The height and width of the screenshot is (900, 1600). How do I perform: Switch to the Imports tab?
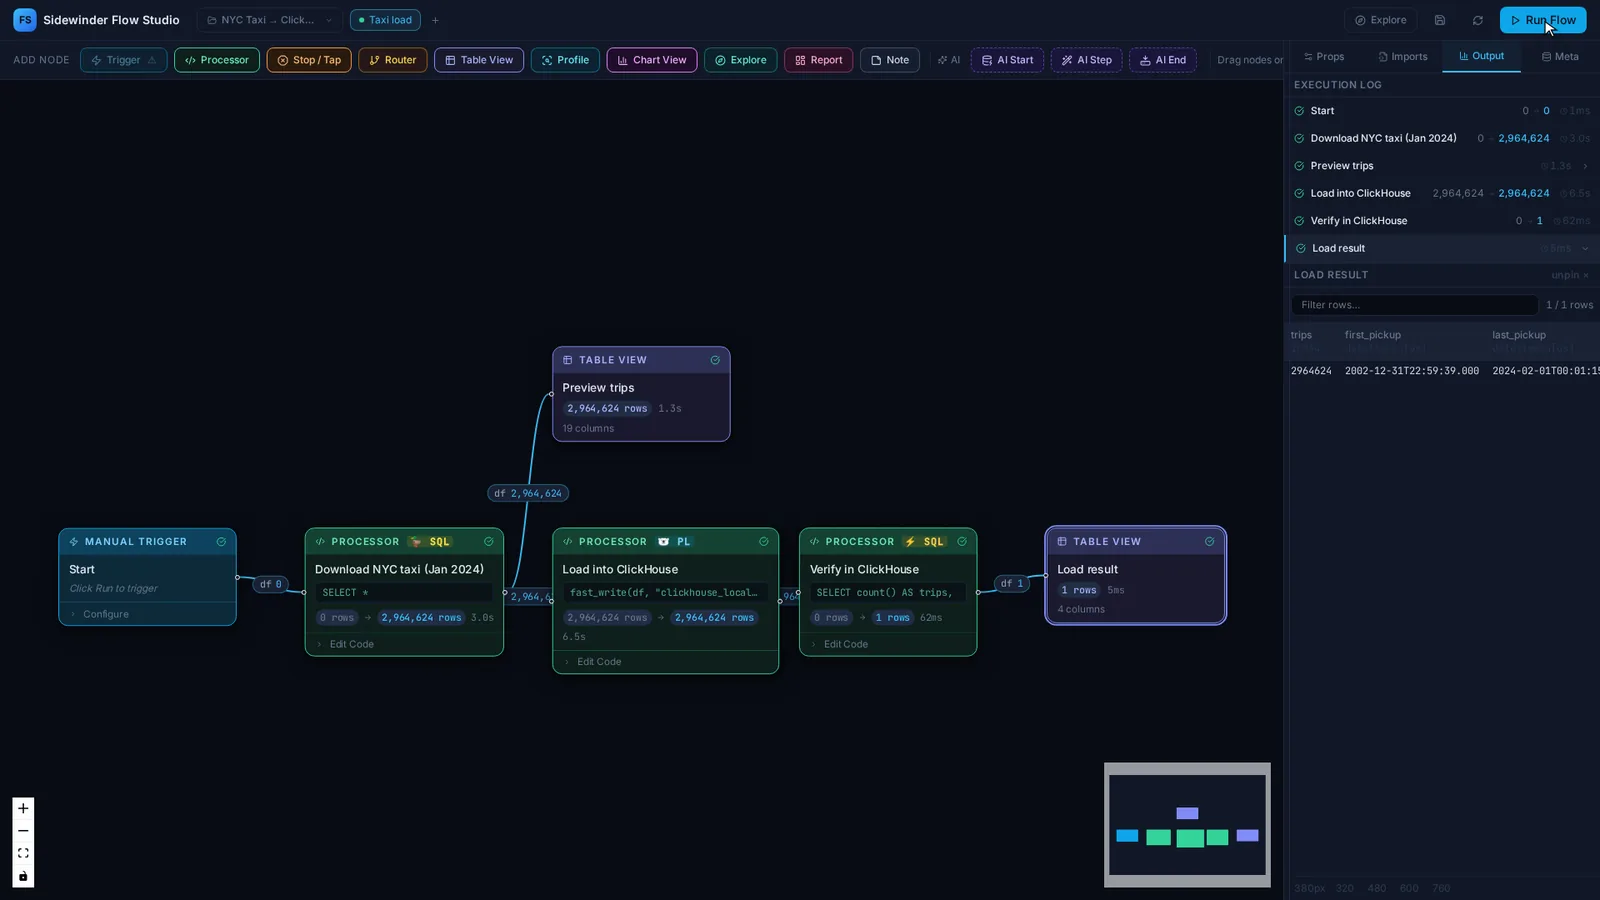(1402, 57)
